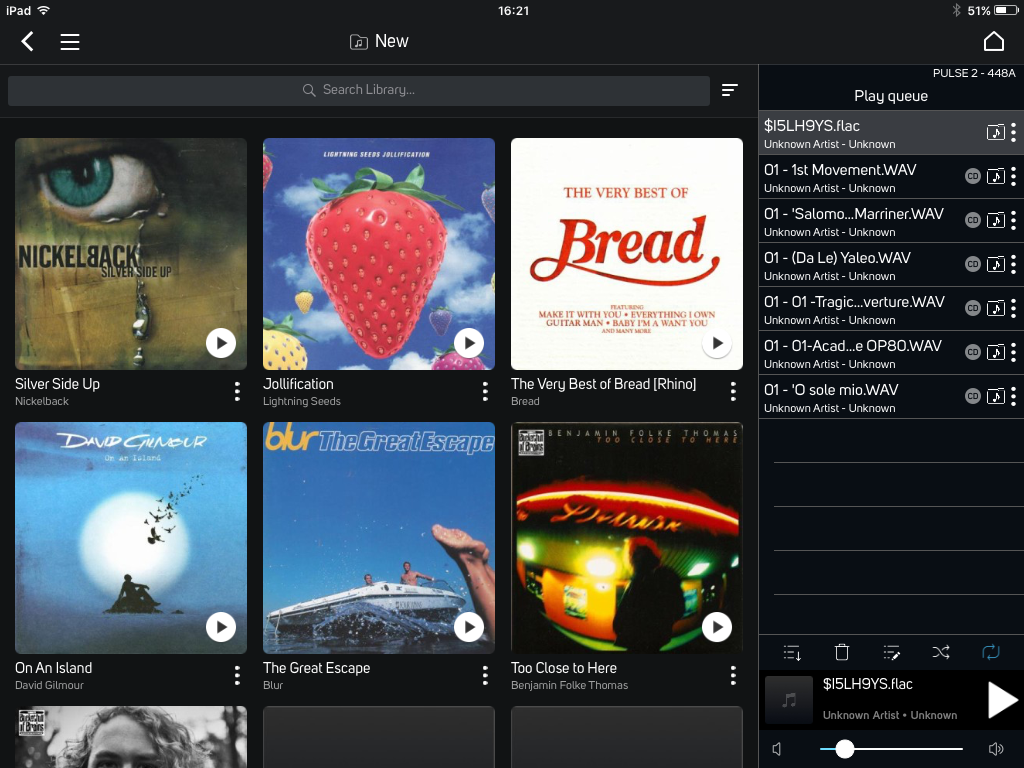Click the Wi-Fi status icon

(44, 10)
